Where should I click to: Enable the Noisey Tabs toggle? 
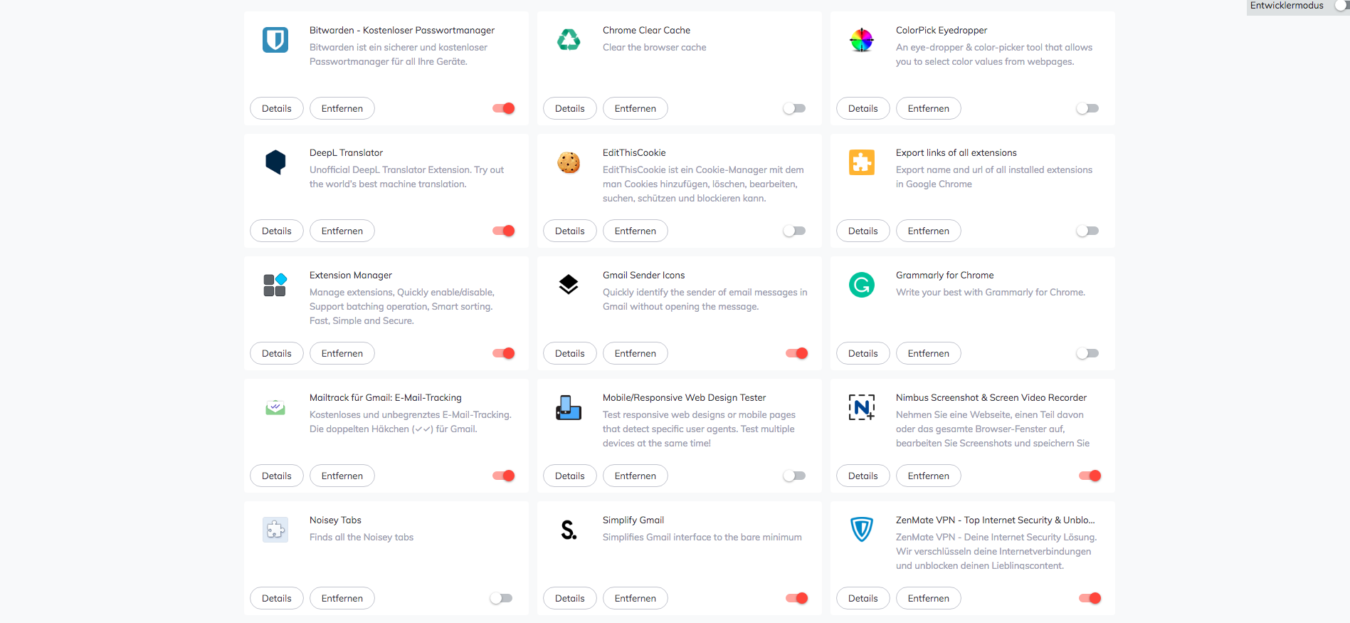tap(501, 598)
